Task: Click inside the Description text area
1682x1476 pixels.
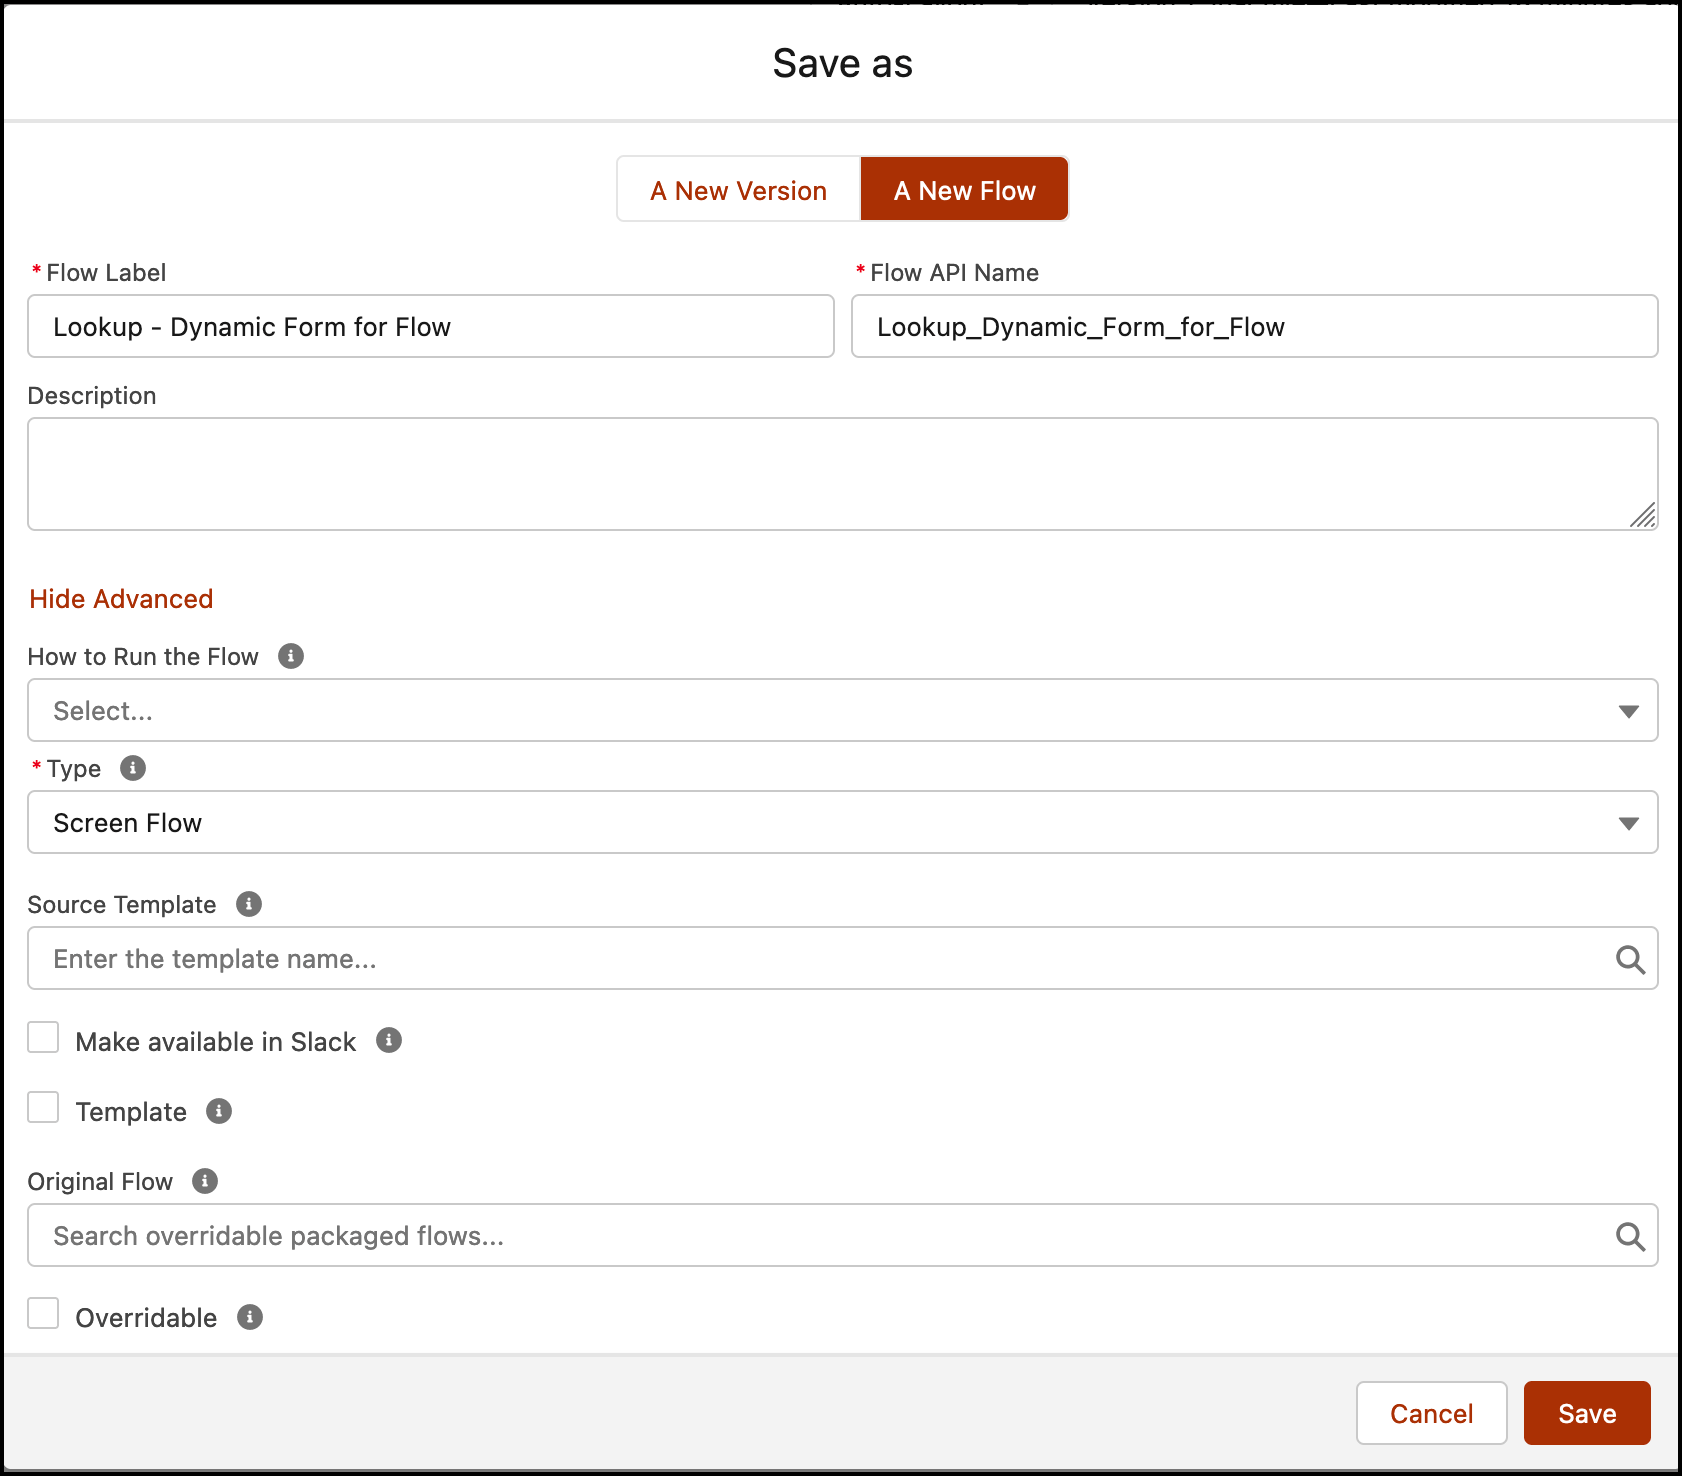Action: [840, 473]
